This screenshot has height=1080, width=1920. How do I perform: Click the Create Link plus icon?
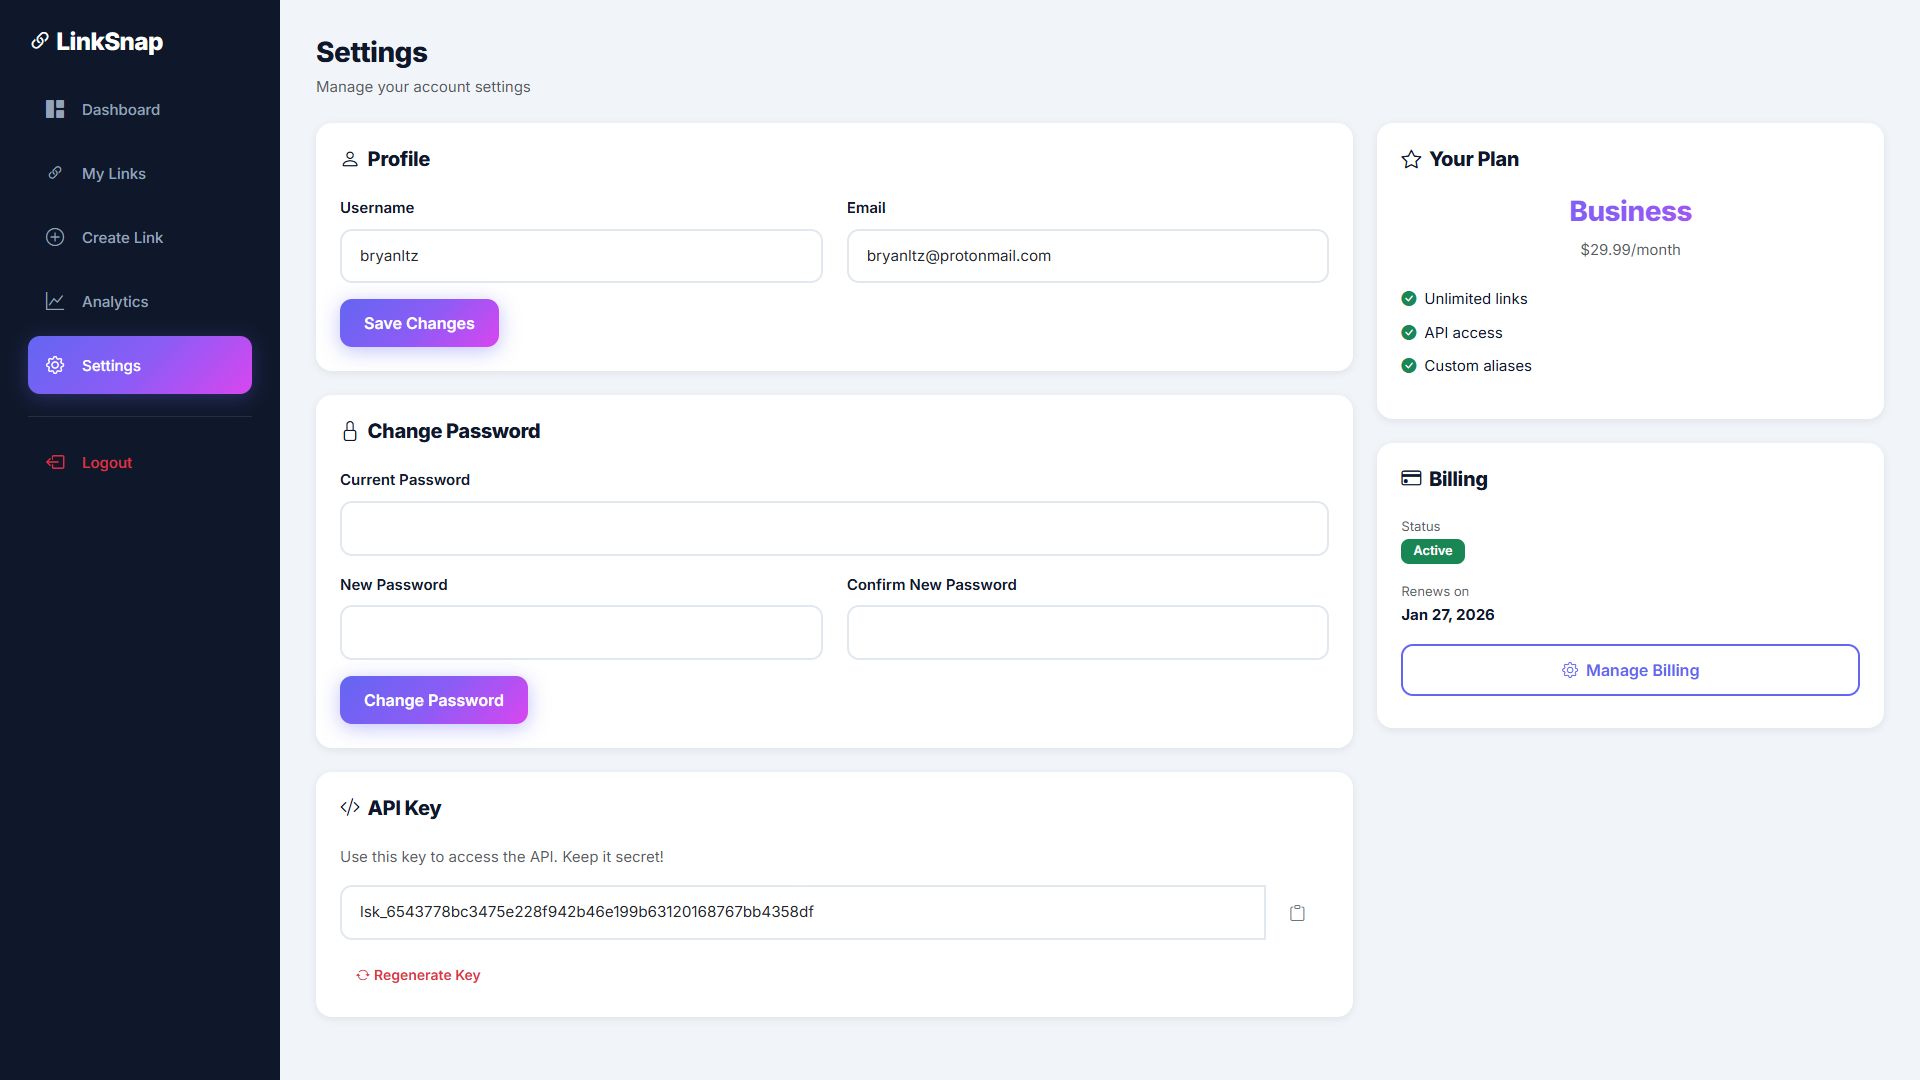(55, 237)
